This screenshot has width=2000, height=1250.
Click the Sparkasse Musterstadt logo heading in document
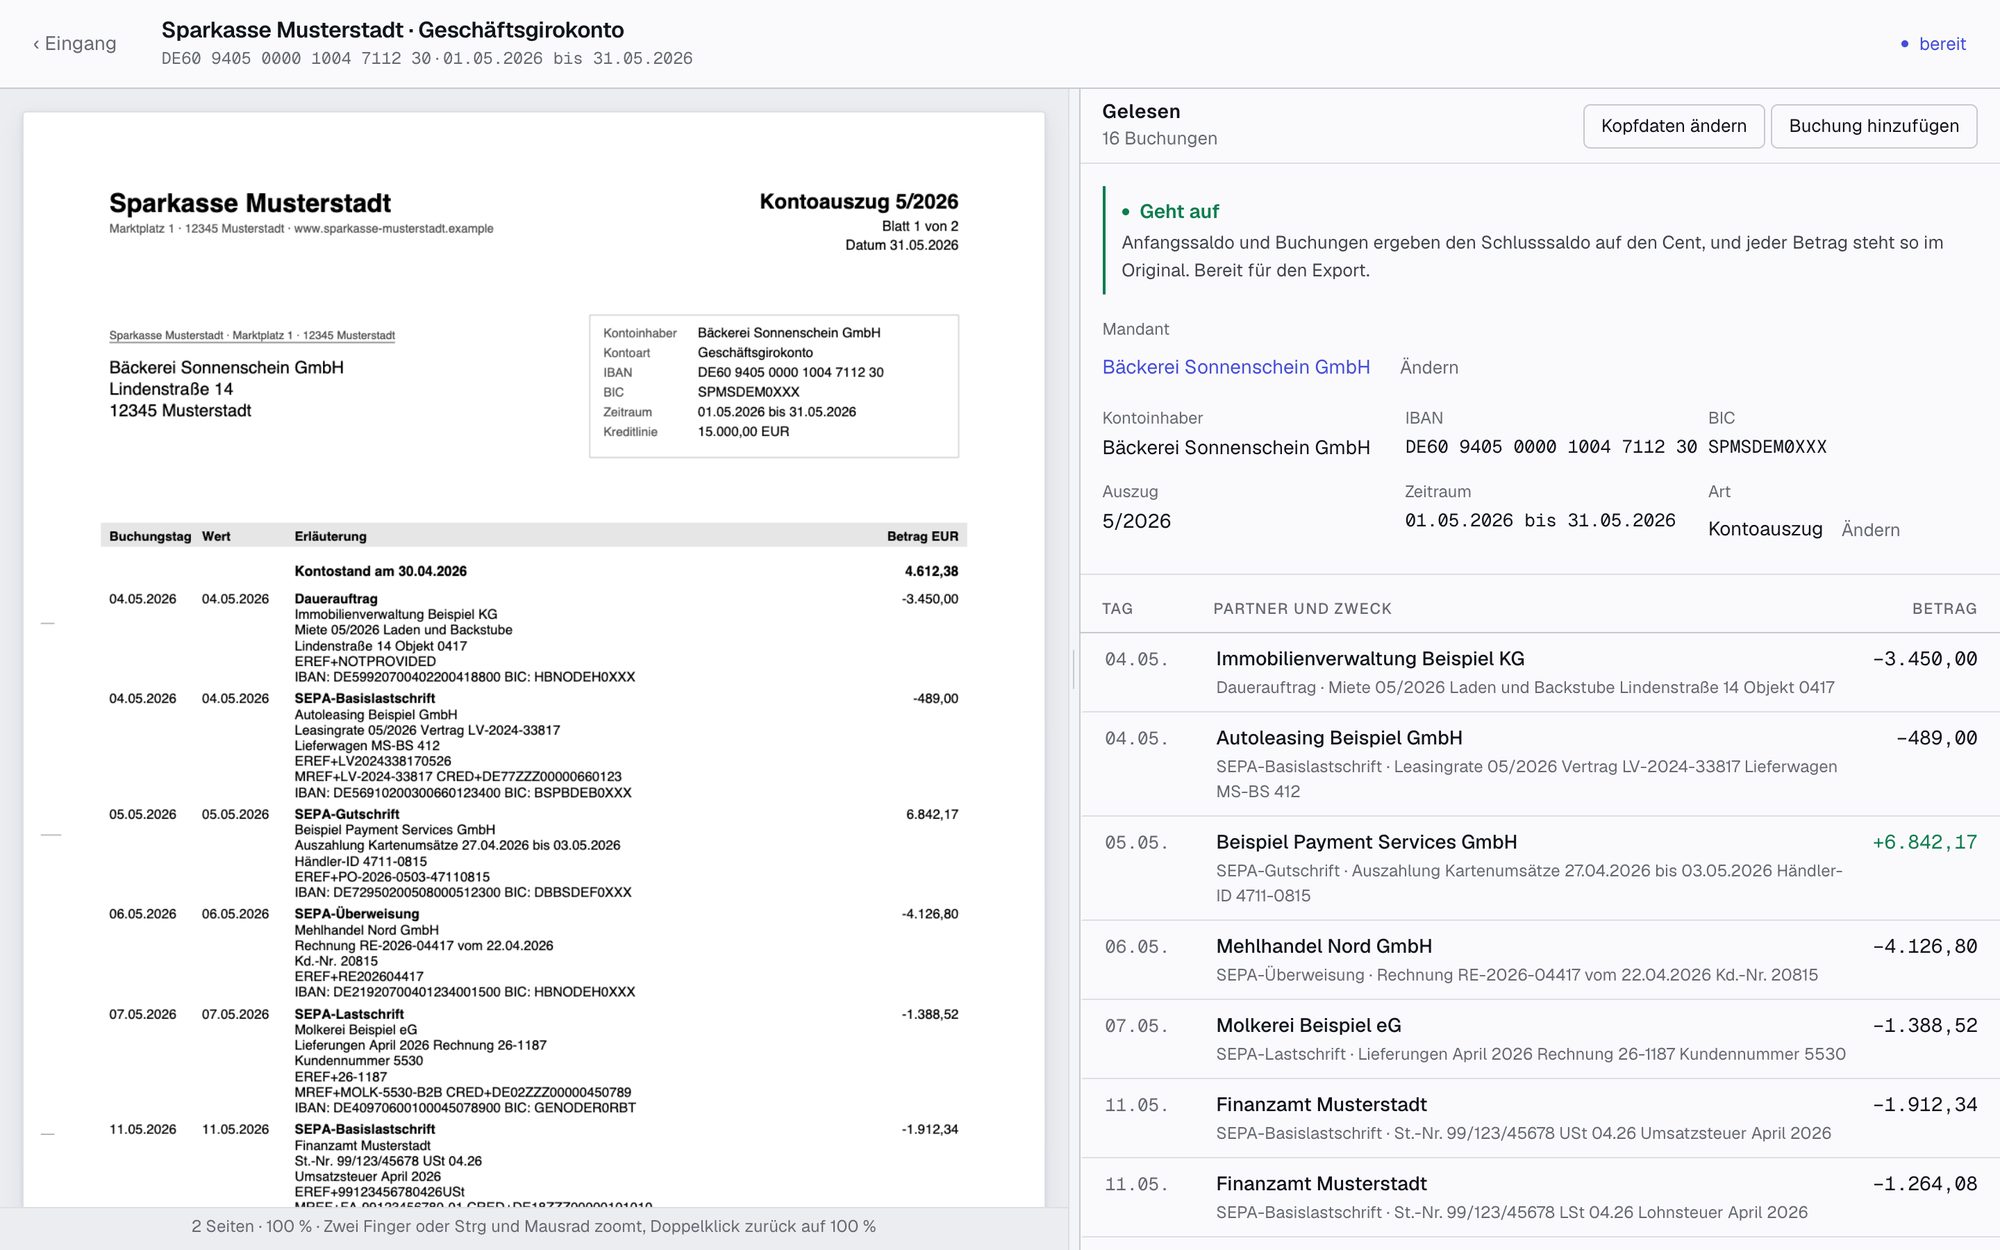pyautogui.click(x=250, y=203)
